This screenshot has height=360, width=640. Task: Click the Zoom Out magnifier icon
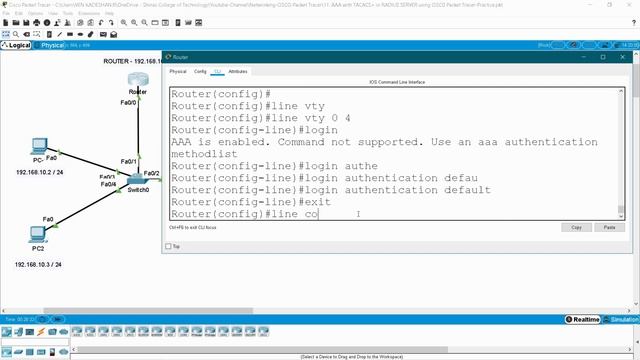coord(144,23)
